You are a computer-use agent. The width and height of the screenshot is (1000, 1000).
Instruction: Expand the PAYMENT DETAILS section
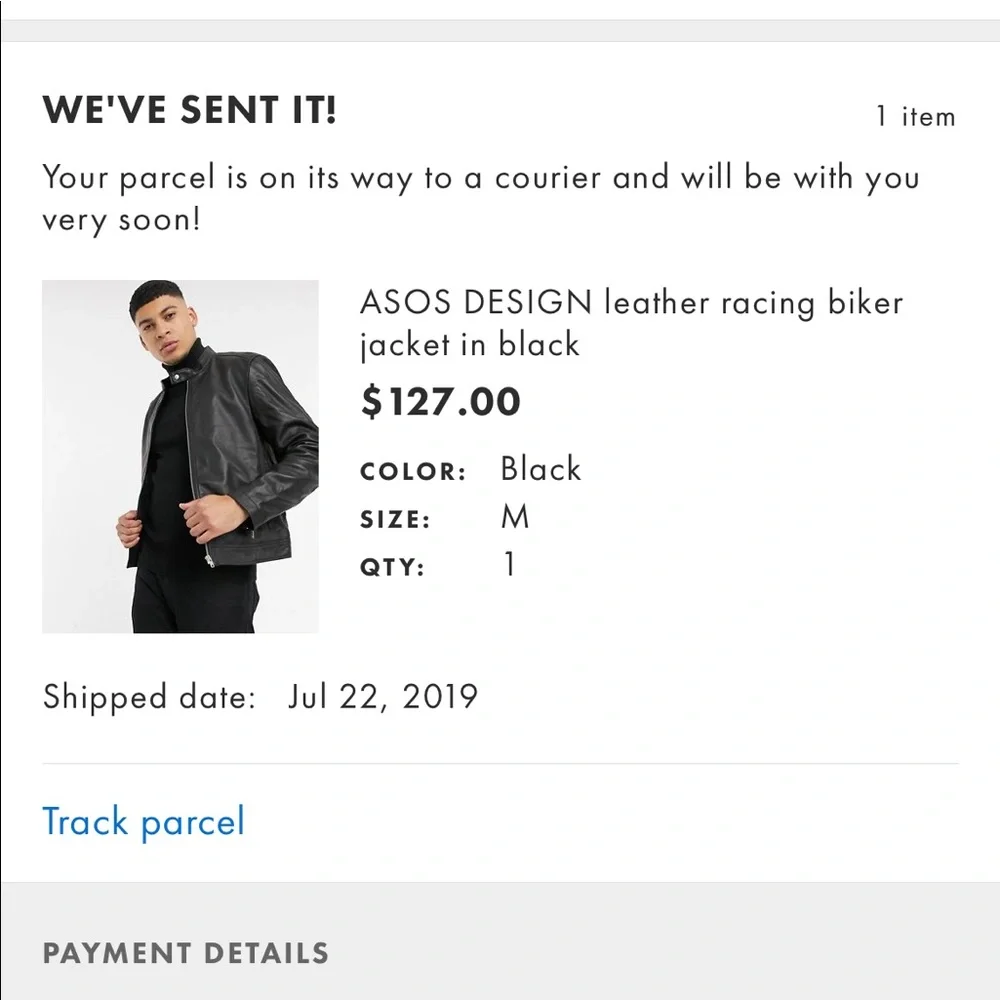coord(185,953)
